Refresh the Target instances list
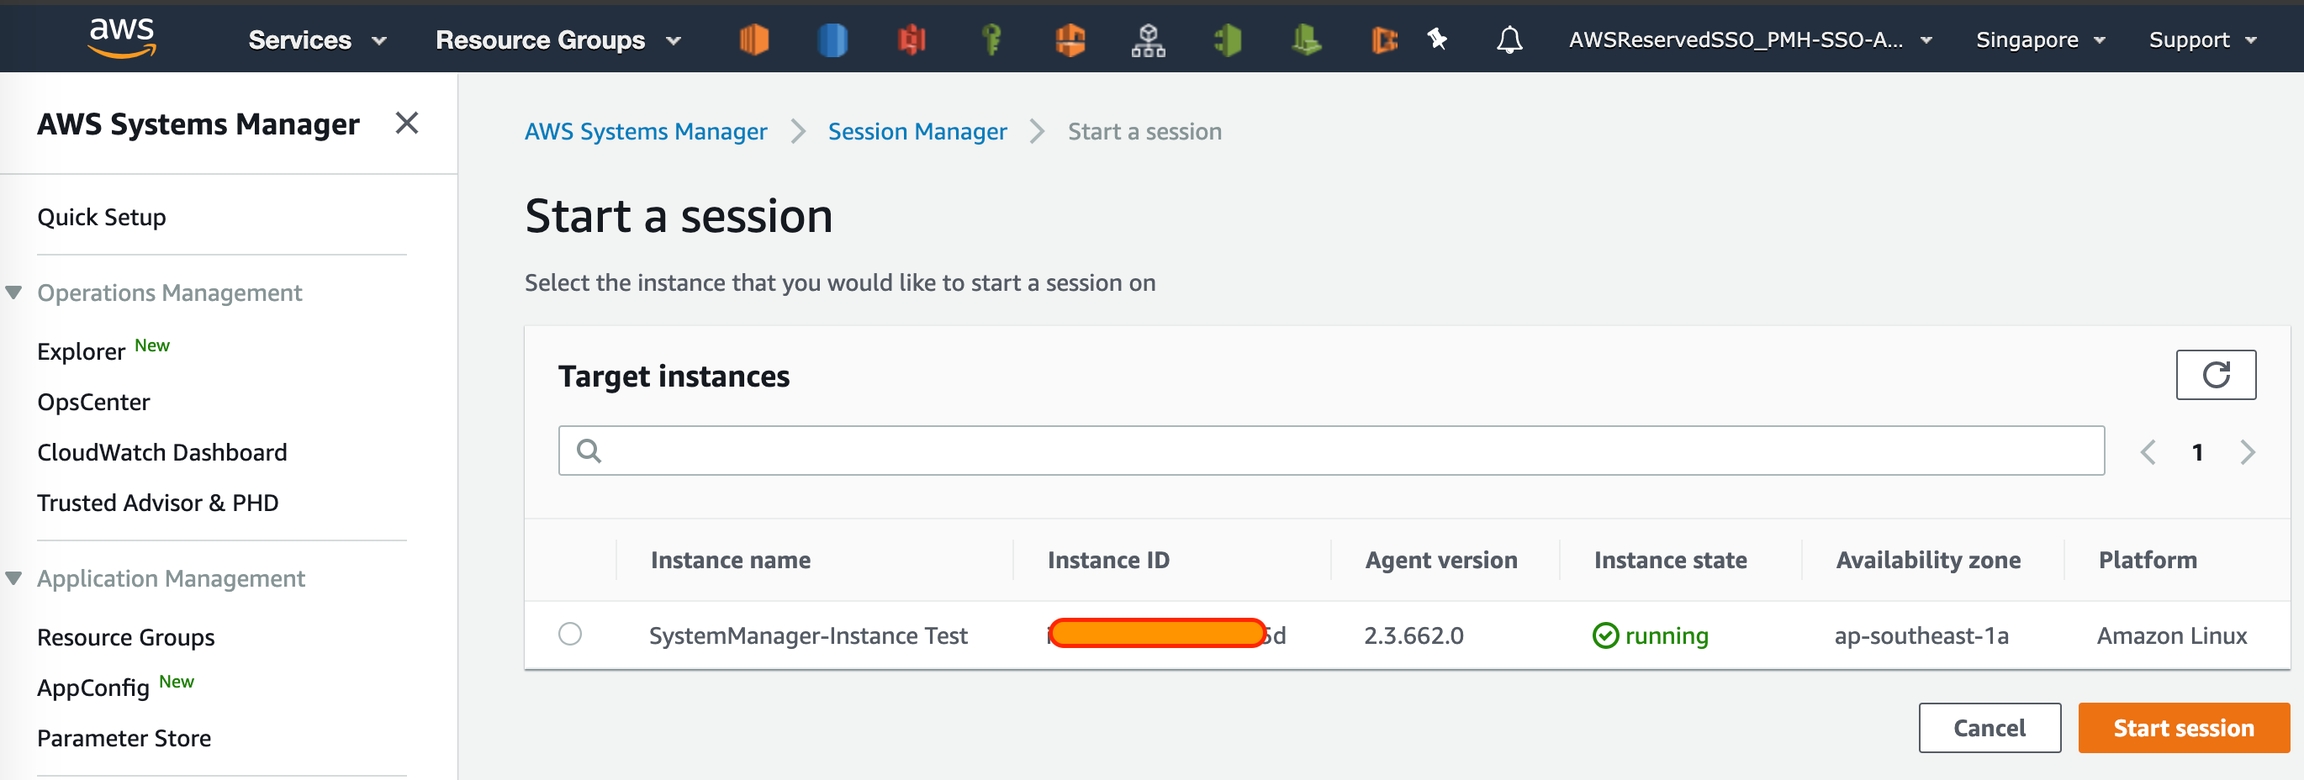 pos(2215,375)
